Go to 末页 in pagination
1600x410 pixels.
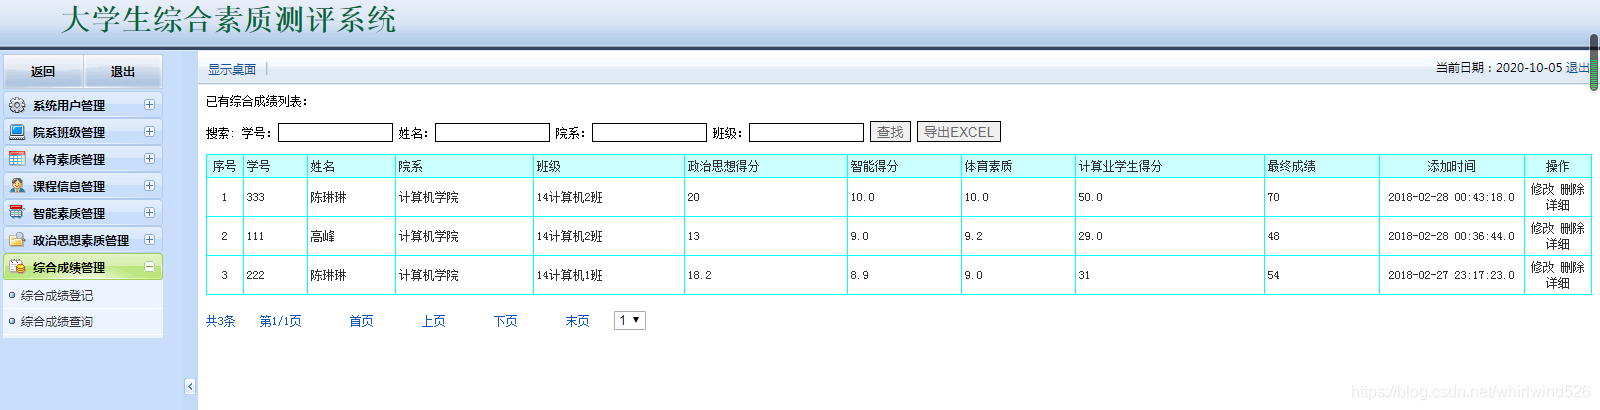577,321
